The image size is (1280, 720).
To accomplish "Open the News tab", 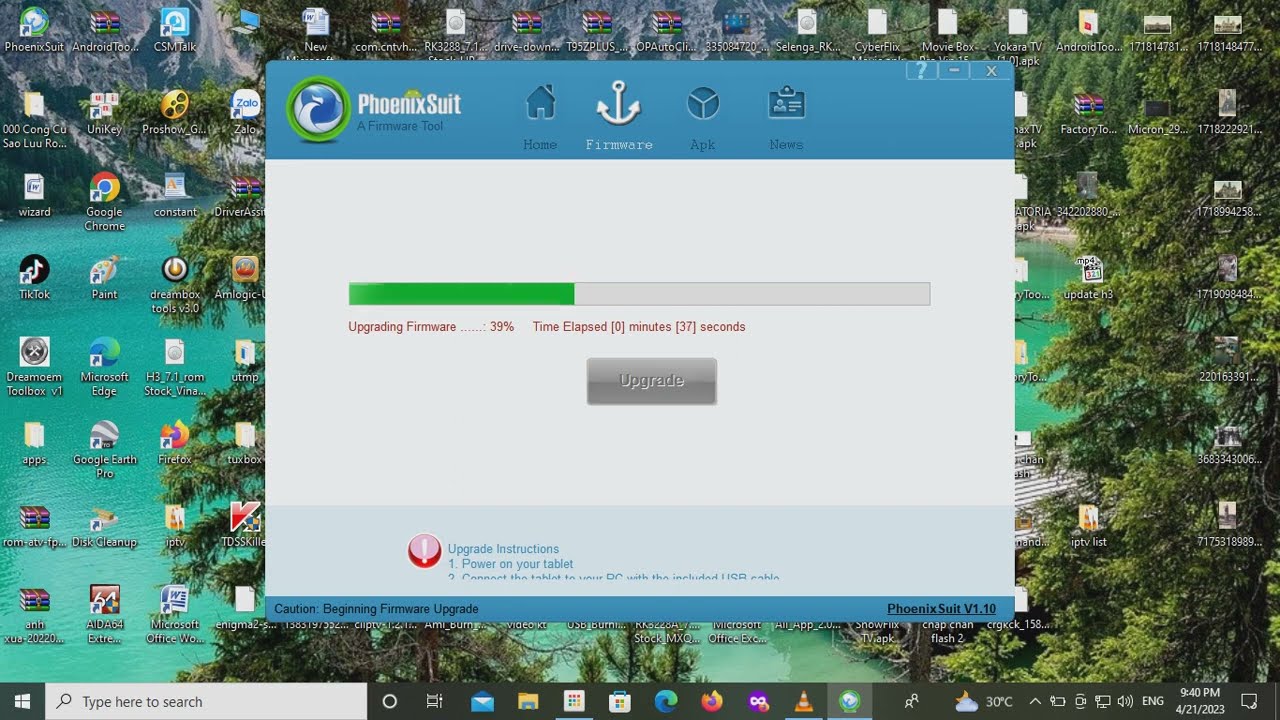I will [x=786, y=118].
